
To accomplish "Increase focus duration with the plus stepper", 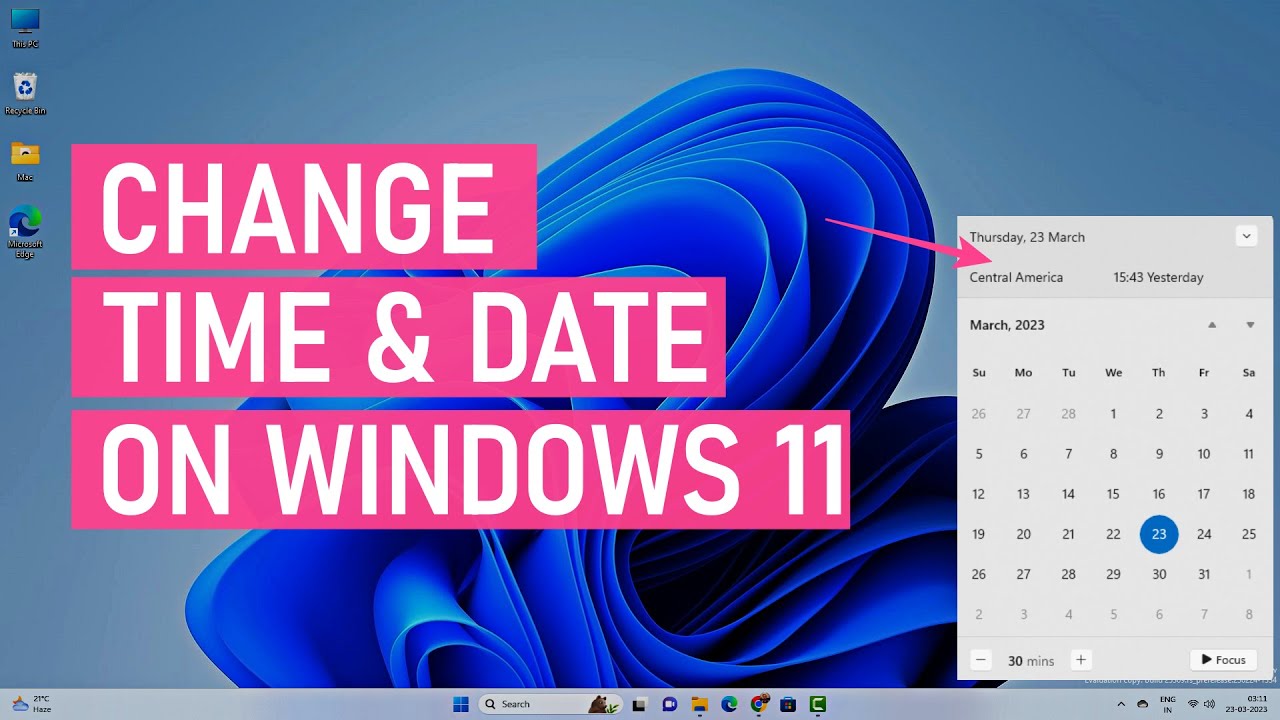I will 1081,660.
